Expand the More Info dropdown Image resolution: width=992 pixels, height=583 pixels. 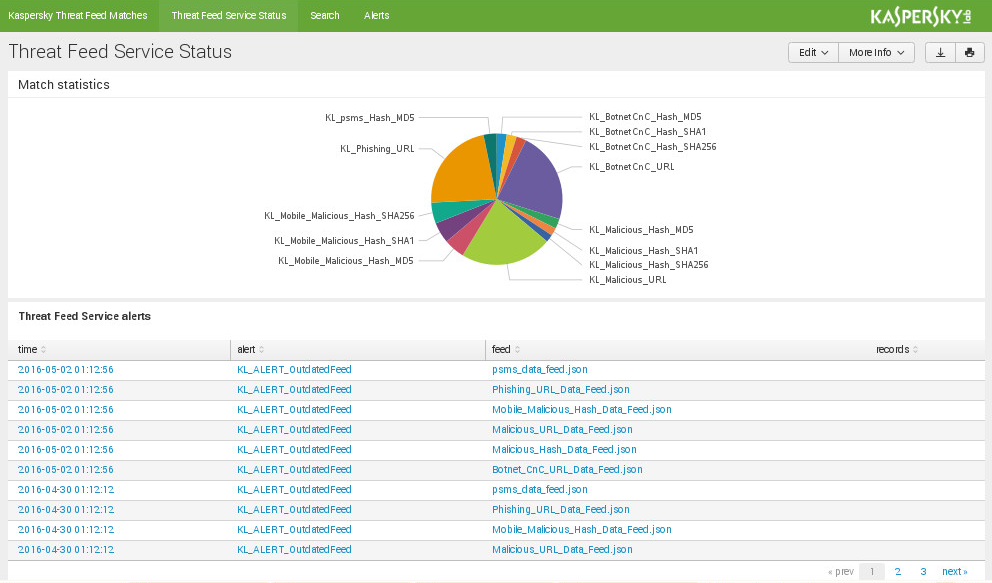pyautogui.click(x=876, y=53)
